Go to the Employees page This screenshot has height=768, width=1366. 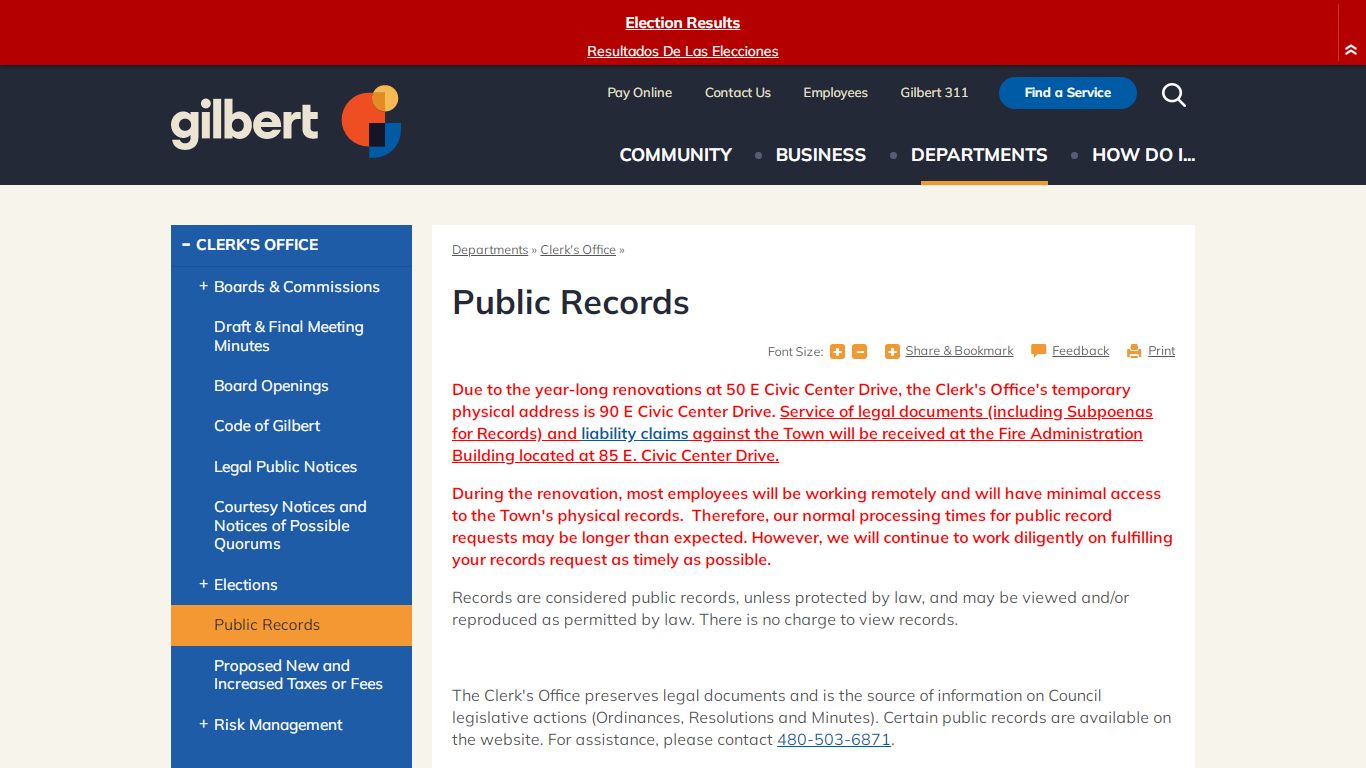click(836, 93)
